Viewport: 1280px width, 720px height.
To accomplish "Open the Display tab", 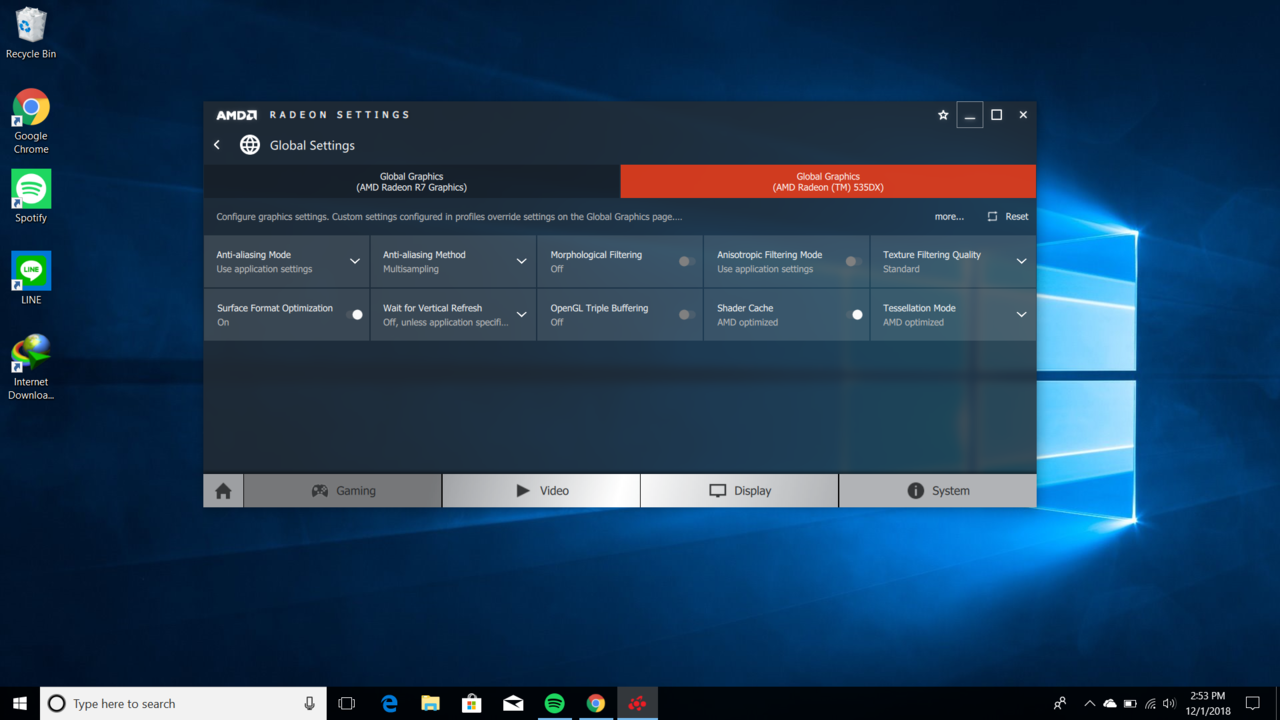I will [x=739, y=491].
